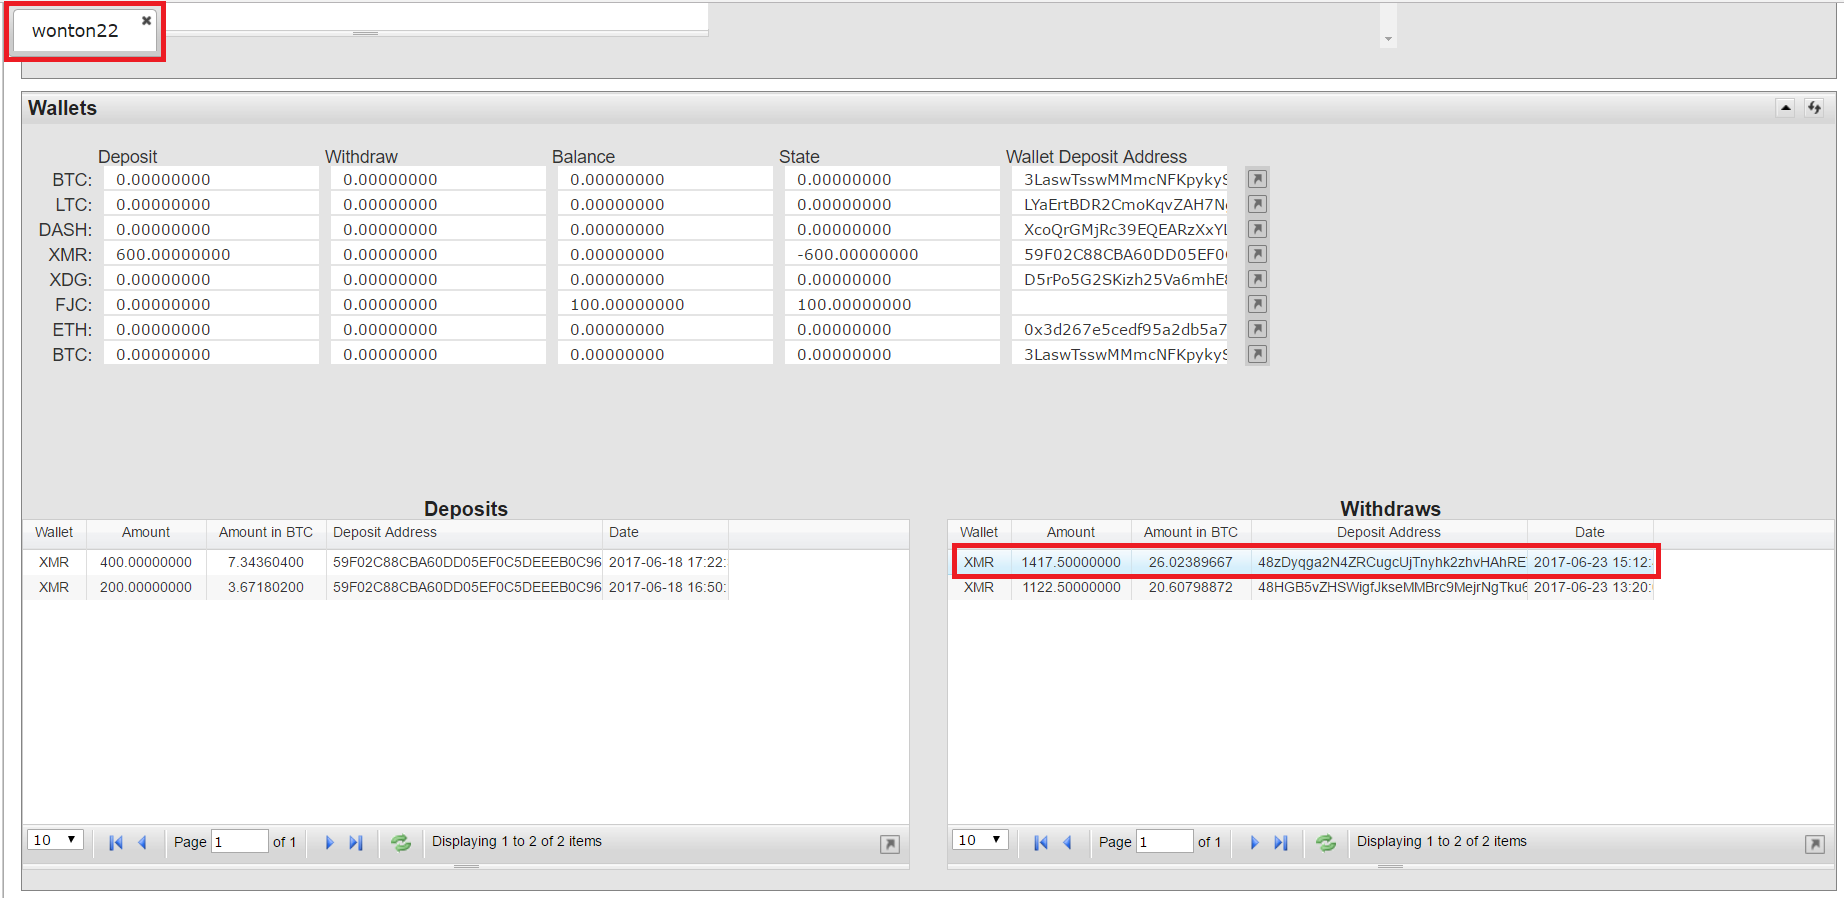Click the Withdraws page number field
The height and width of the screenshot is (898, 1844).
[1165, 841]
